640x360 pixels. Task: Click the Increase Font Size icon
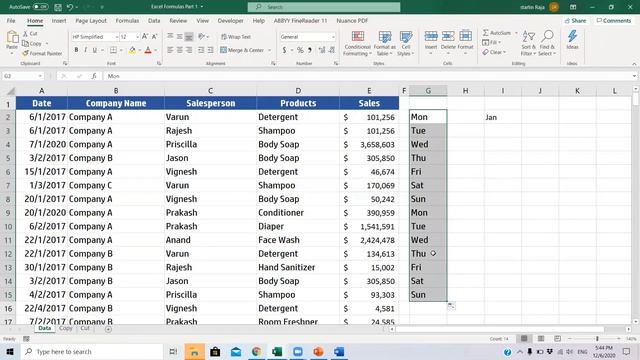tap(144, 37)
